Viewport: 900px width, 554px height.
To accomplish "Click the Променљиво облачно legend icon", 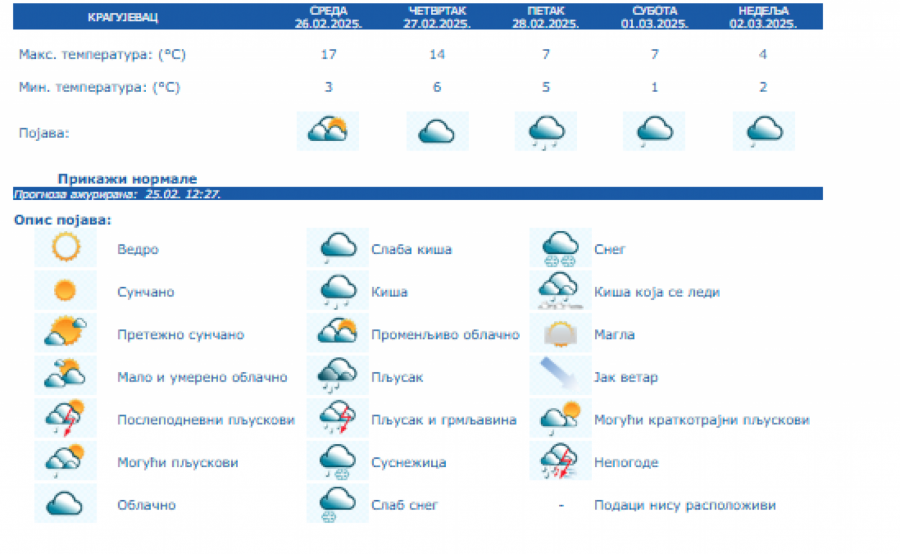I will (338, 334).
